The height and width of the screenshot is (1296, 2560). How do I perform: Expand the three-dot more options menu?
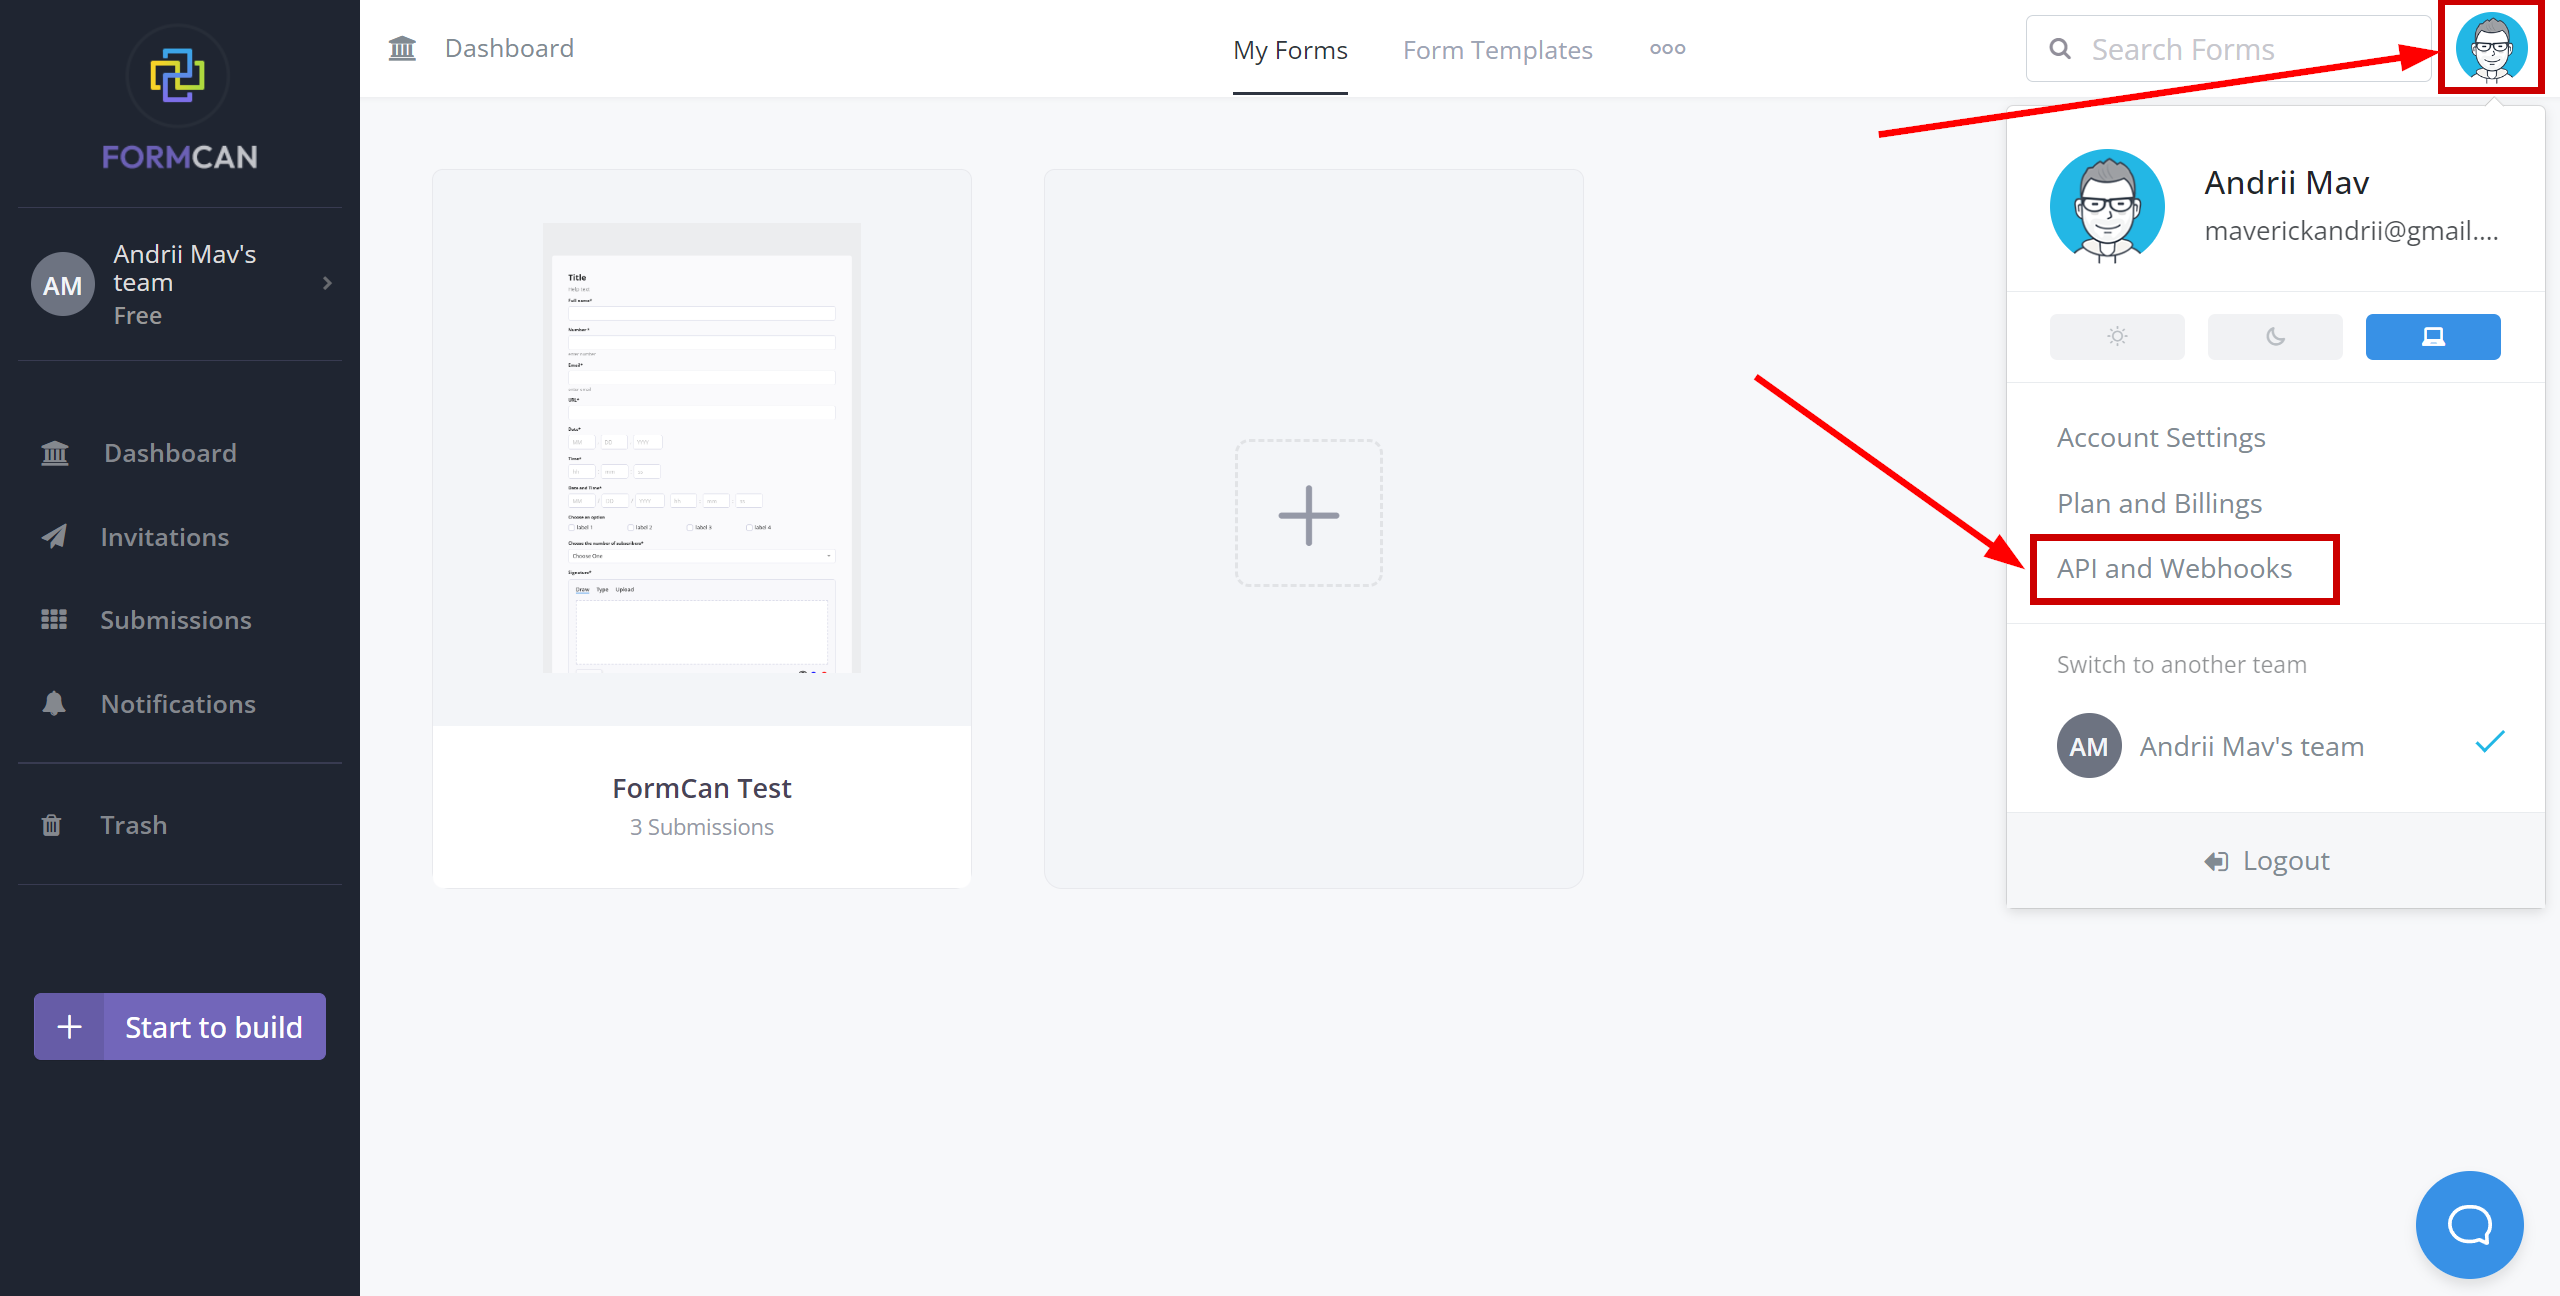tap(1664, 48)
